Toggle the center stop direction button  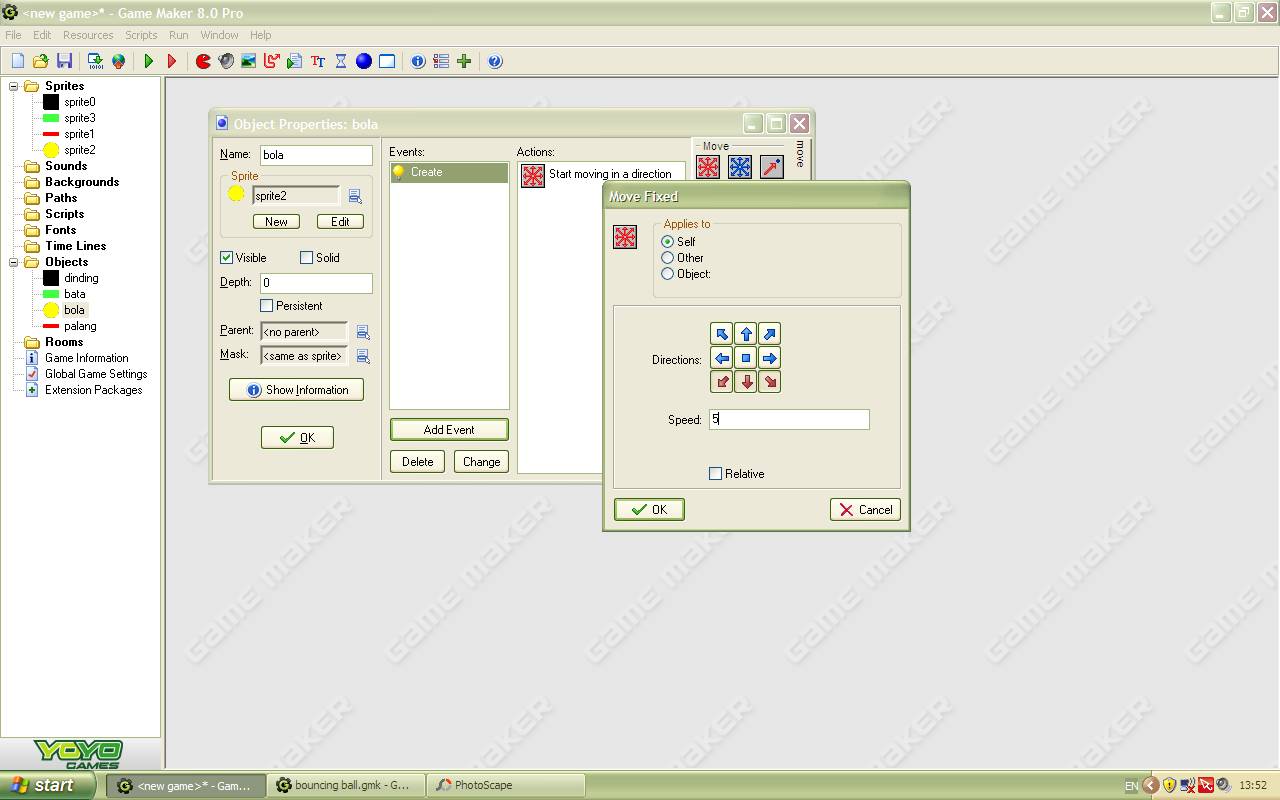(746, 358)
